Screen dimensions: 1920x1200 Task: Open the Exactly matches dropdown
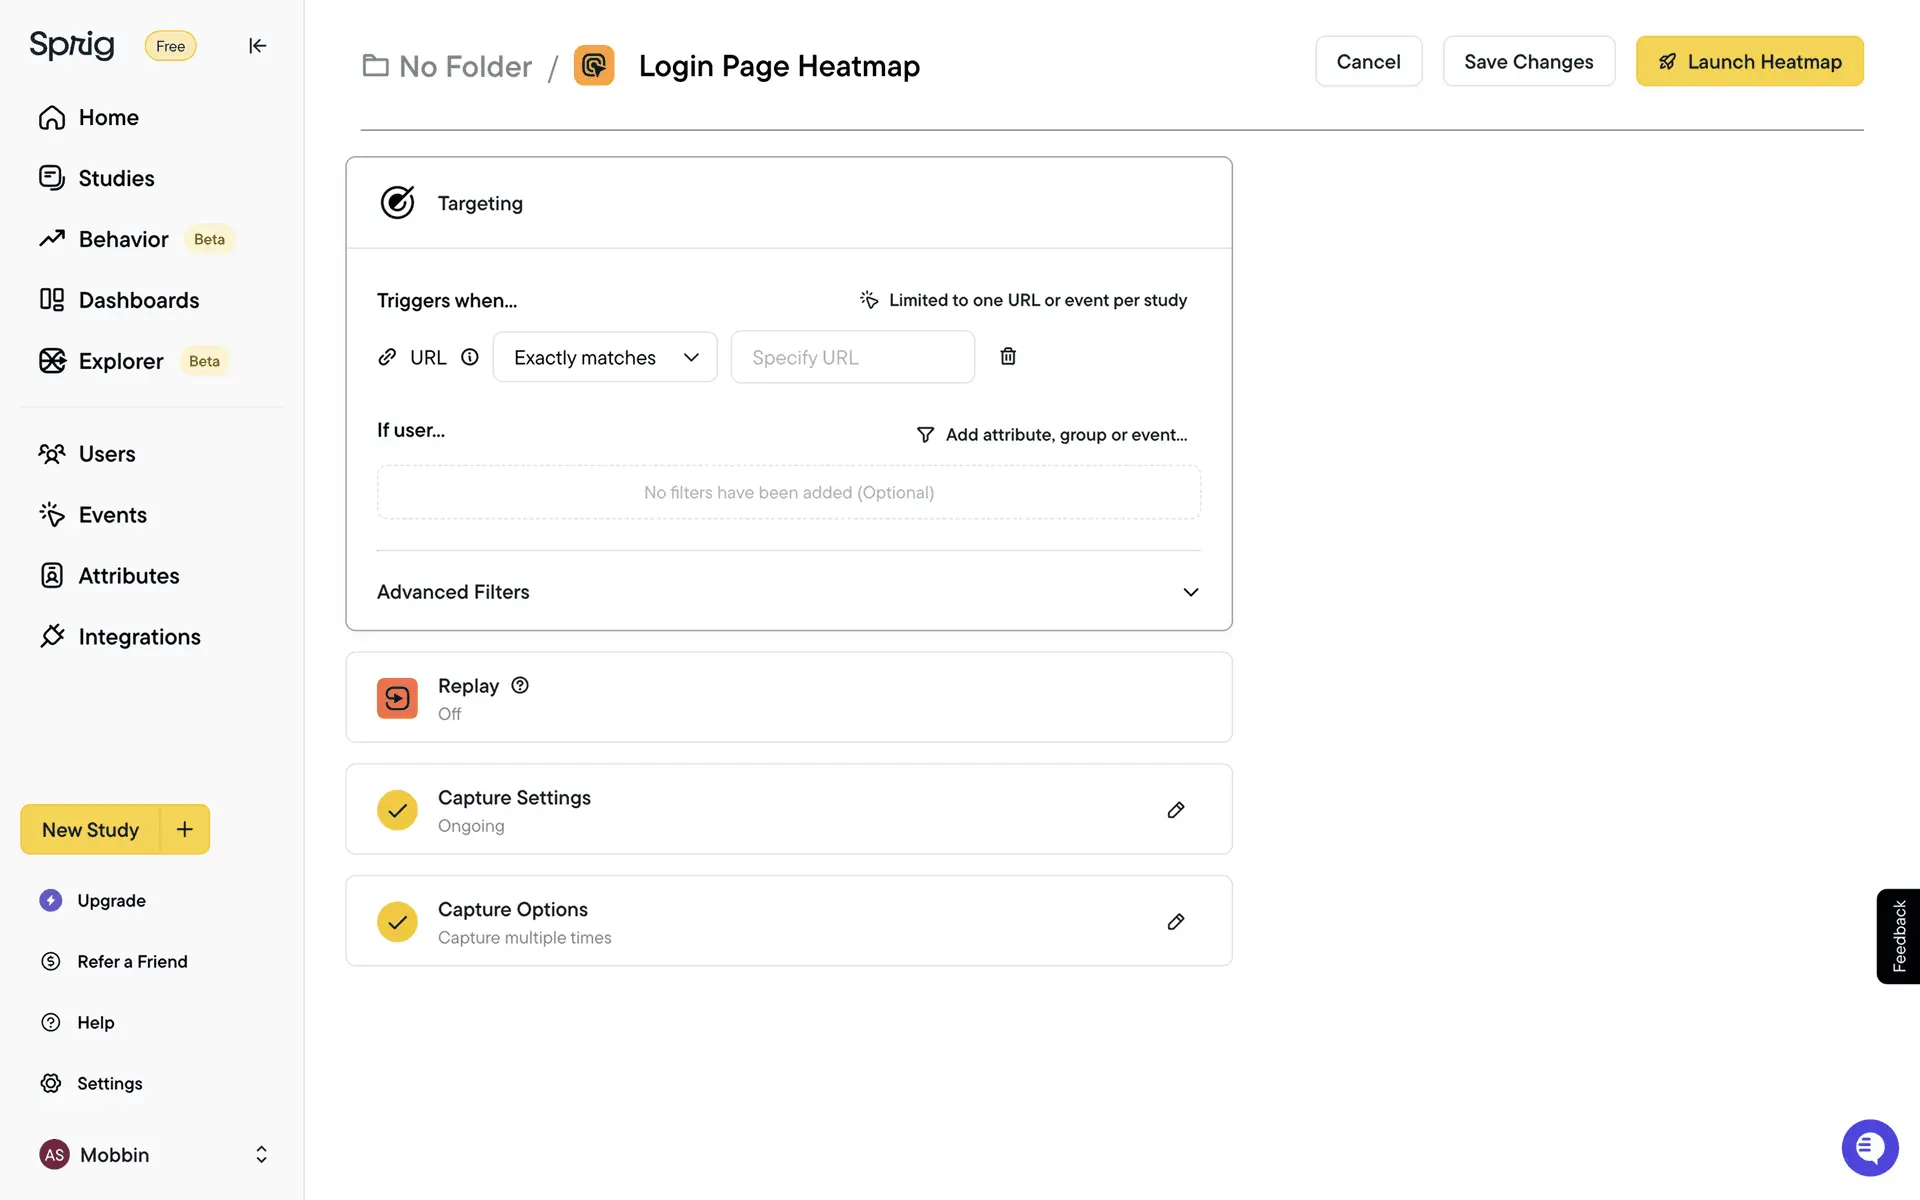(x=605, y=358)
